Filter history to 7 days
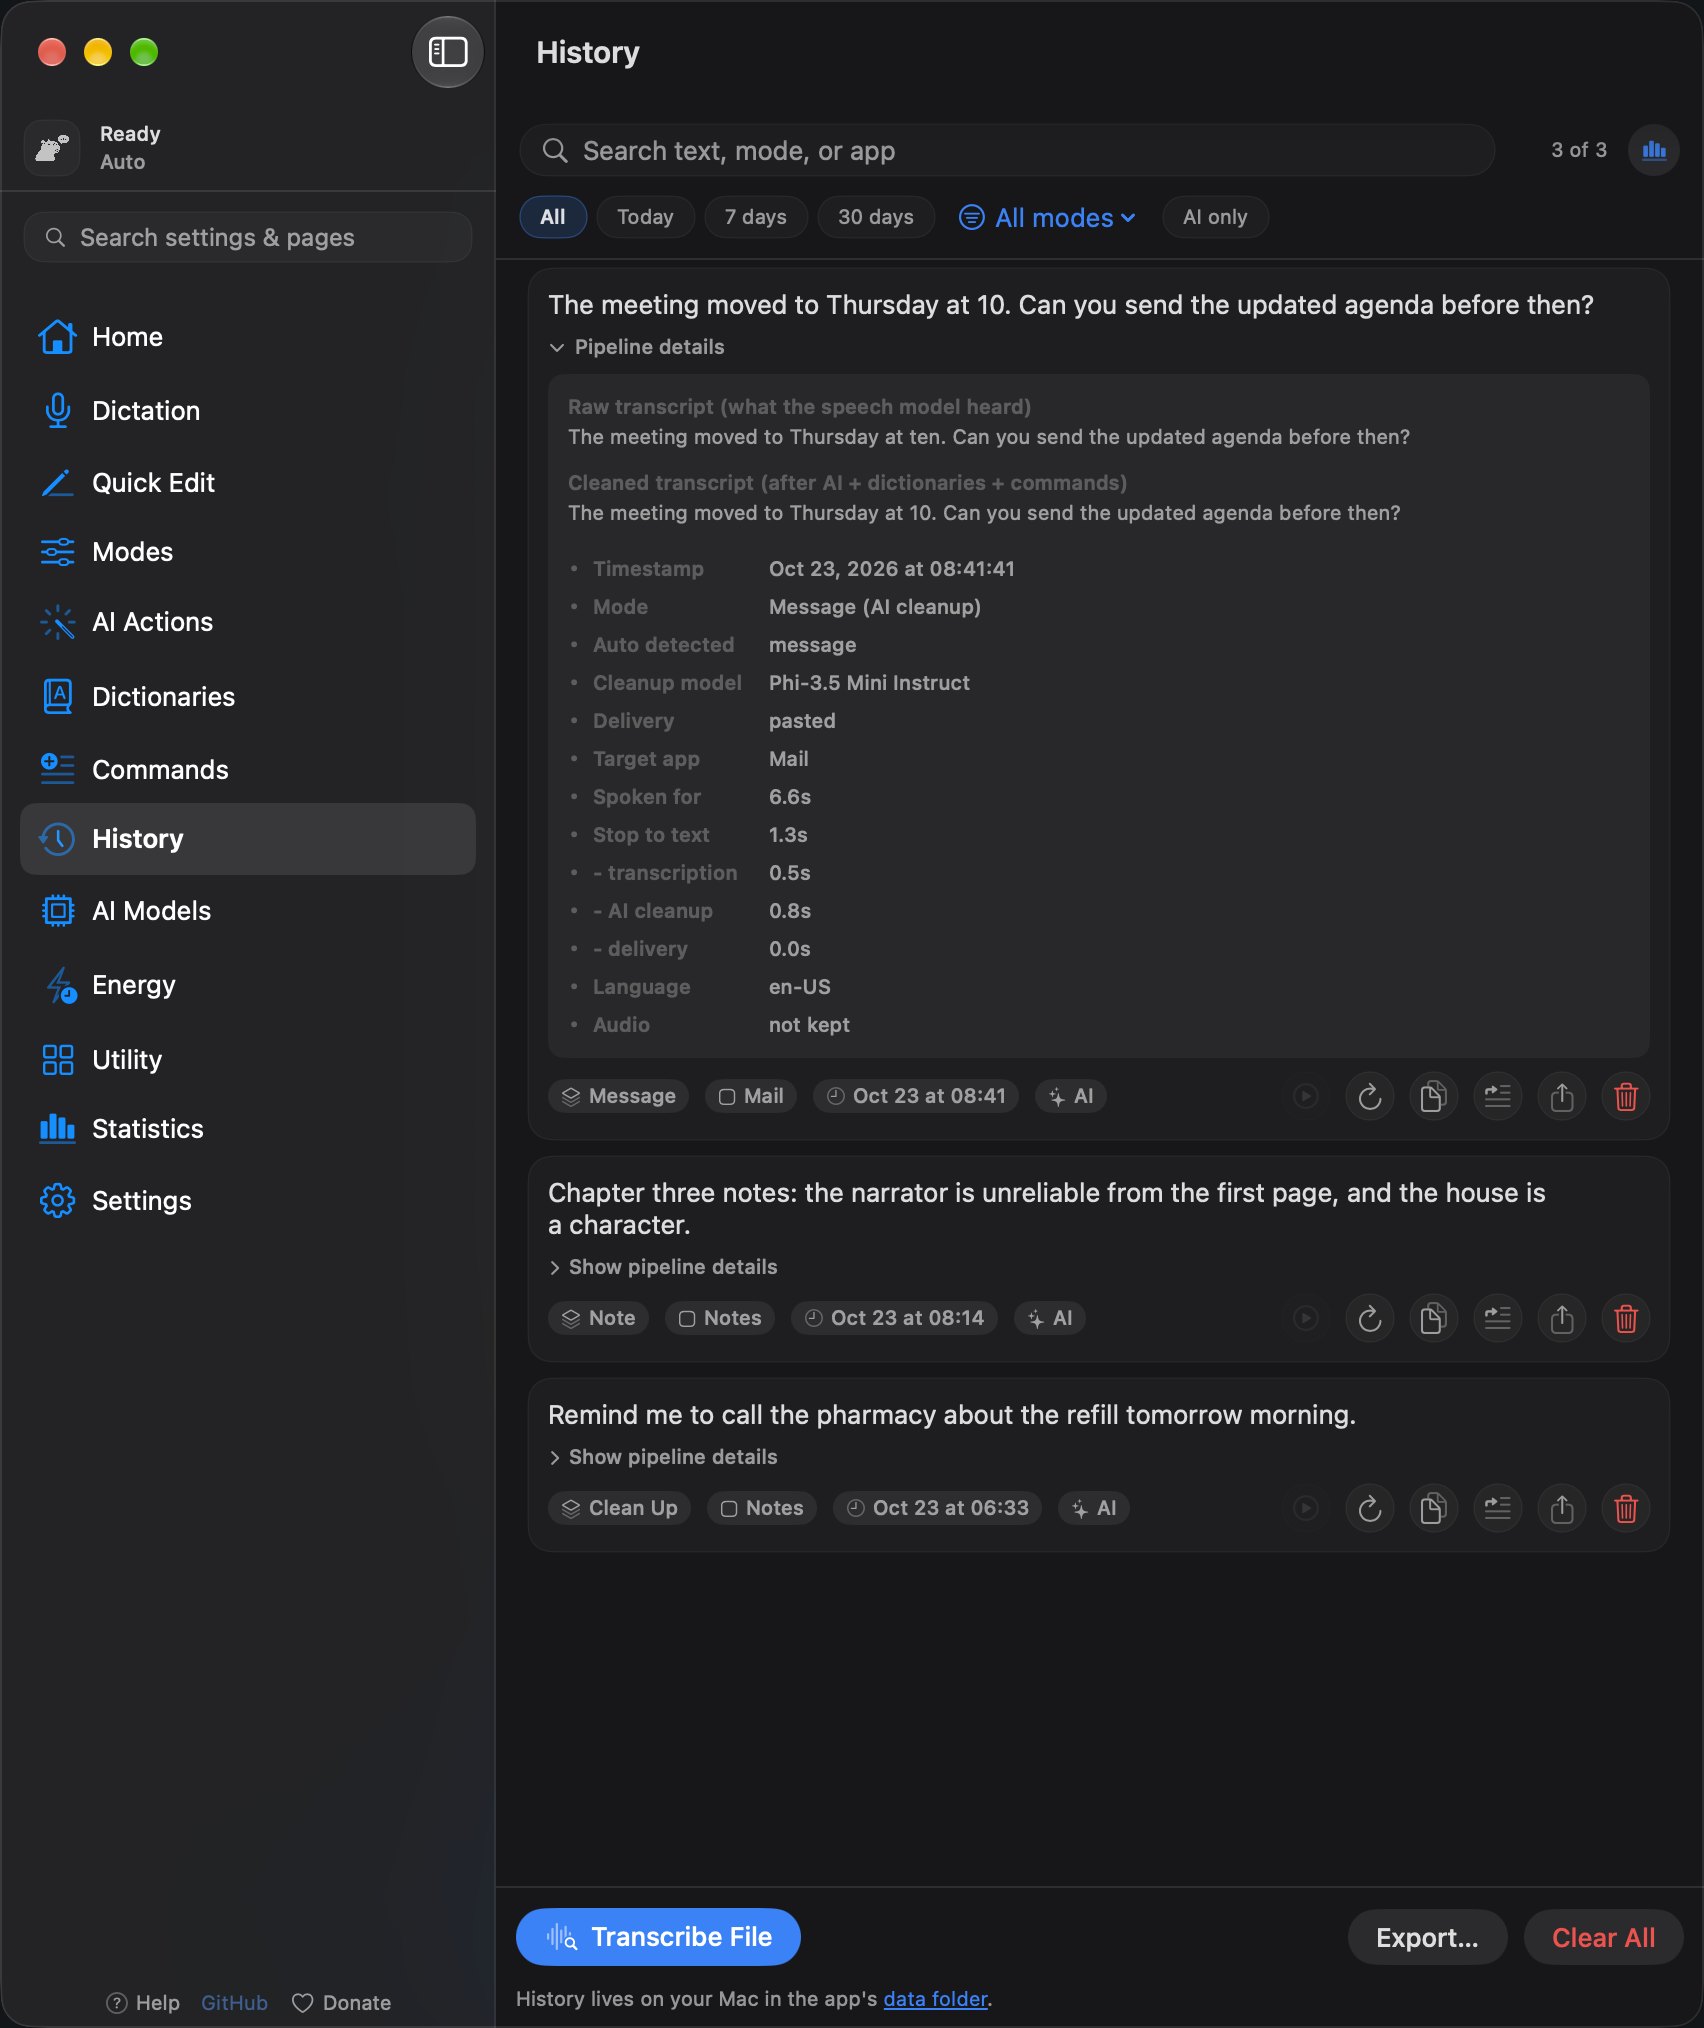 (756, 217)
